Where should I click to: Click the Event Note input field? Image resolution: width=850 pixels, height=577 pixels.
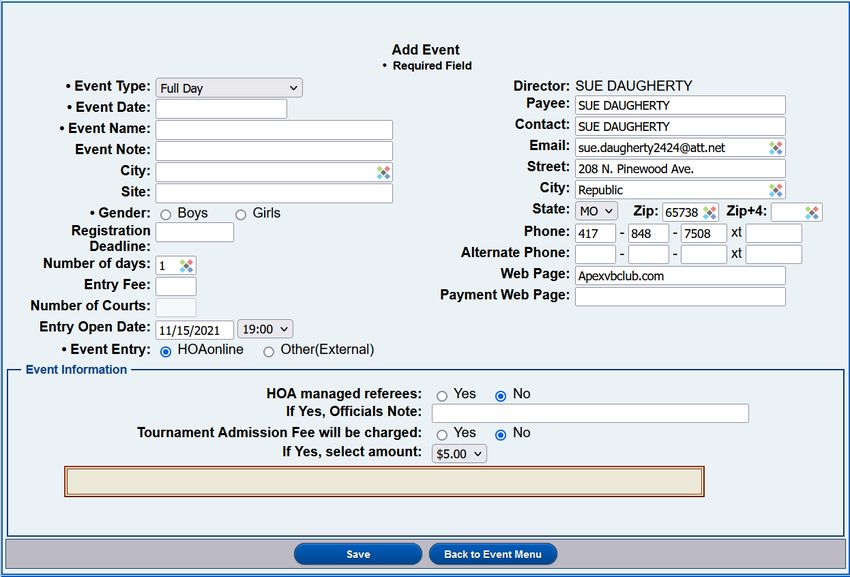tap(274, 151)
